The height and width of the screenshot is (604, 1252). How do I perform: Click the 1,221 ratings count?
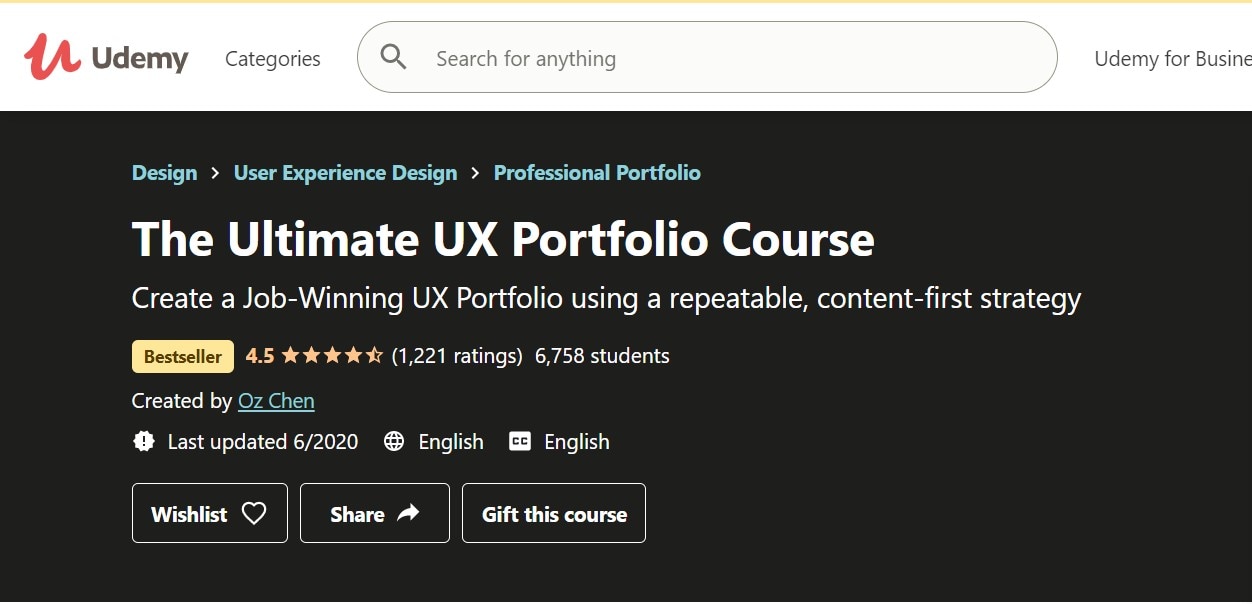click(457, 356)
